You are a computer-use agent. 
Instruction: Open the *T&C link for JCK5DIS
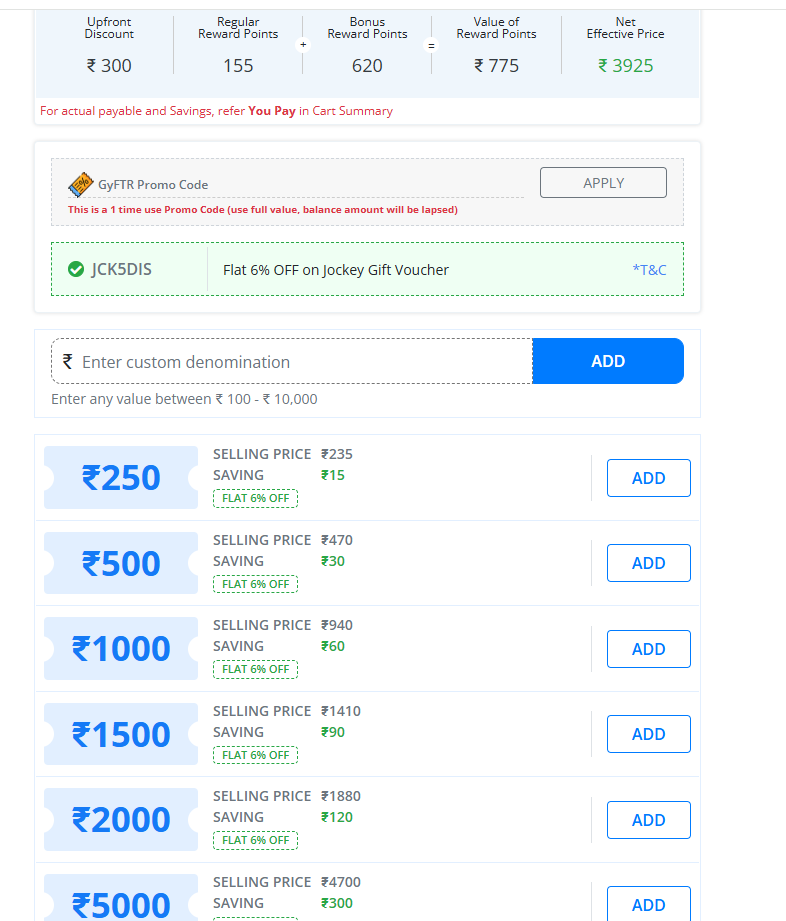[x=649, y=269]
